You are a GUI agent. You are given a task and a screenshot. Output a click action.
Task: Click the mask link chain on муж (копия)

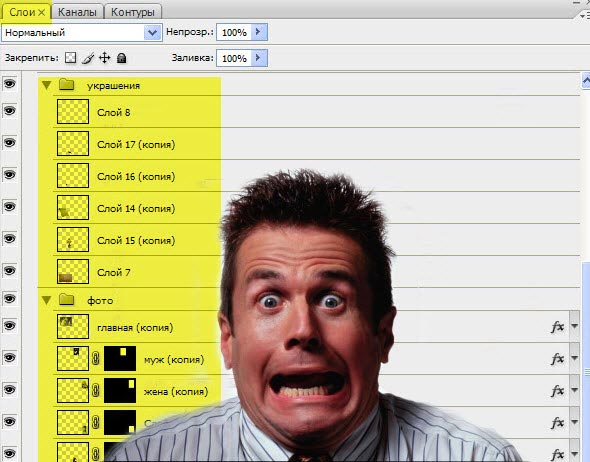point(96,359)
